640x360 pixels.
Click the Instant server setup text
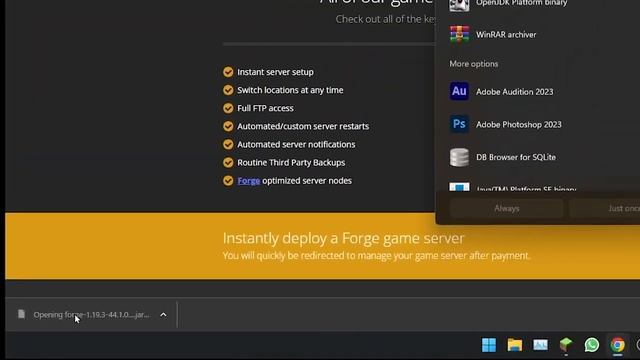276,72
